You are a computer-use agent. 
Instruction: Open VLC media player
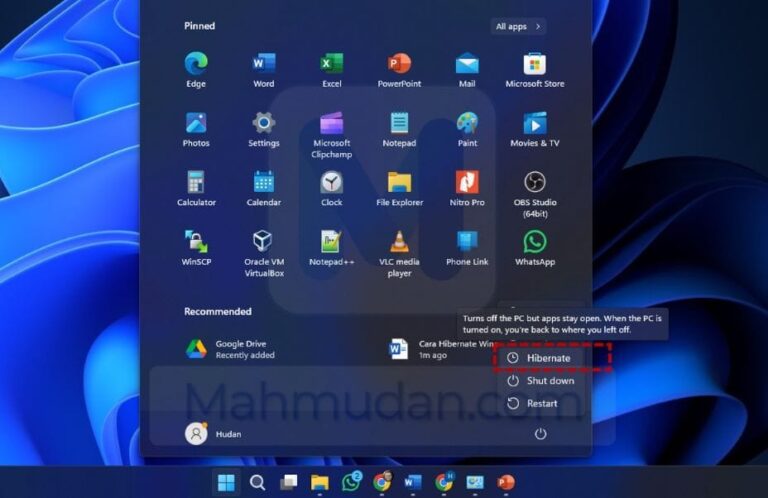(399, 254)
